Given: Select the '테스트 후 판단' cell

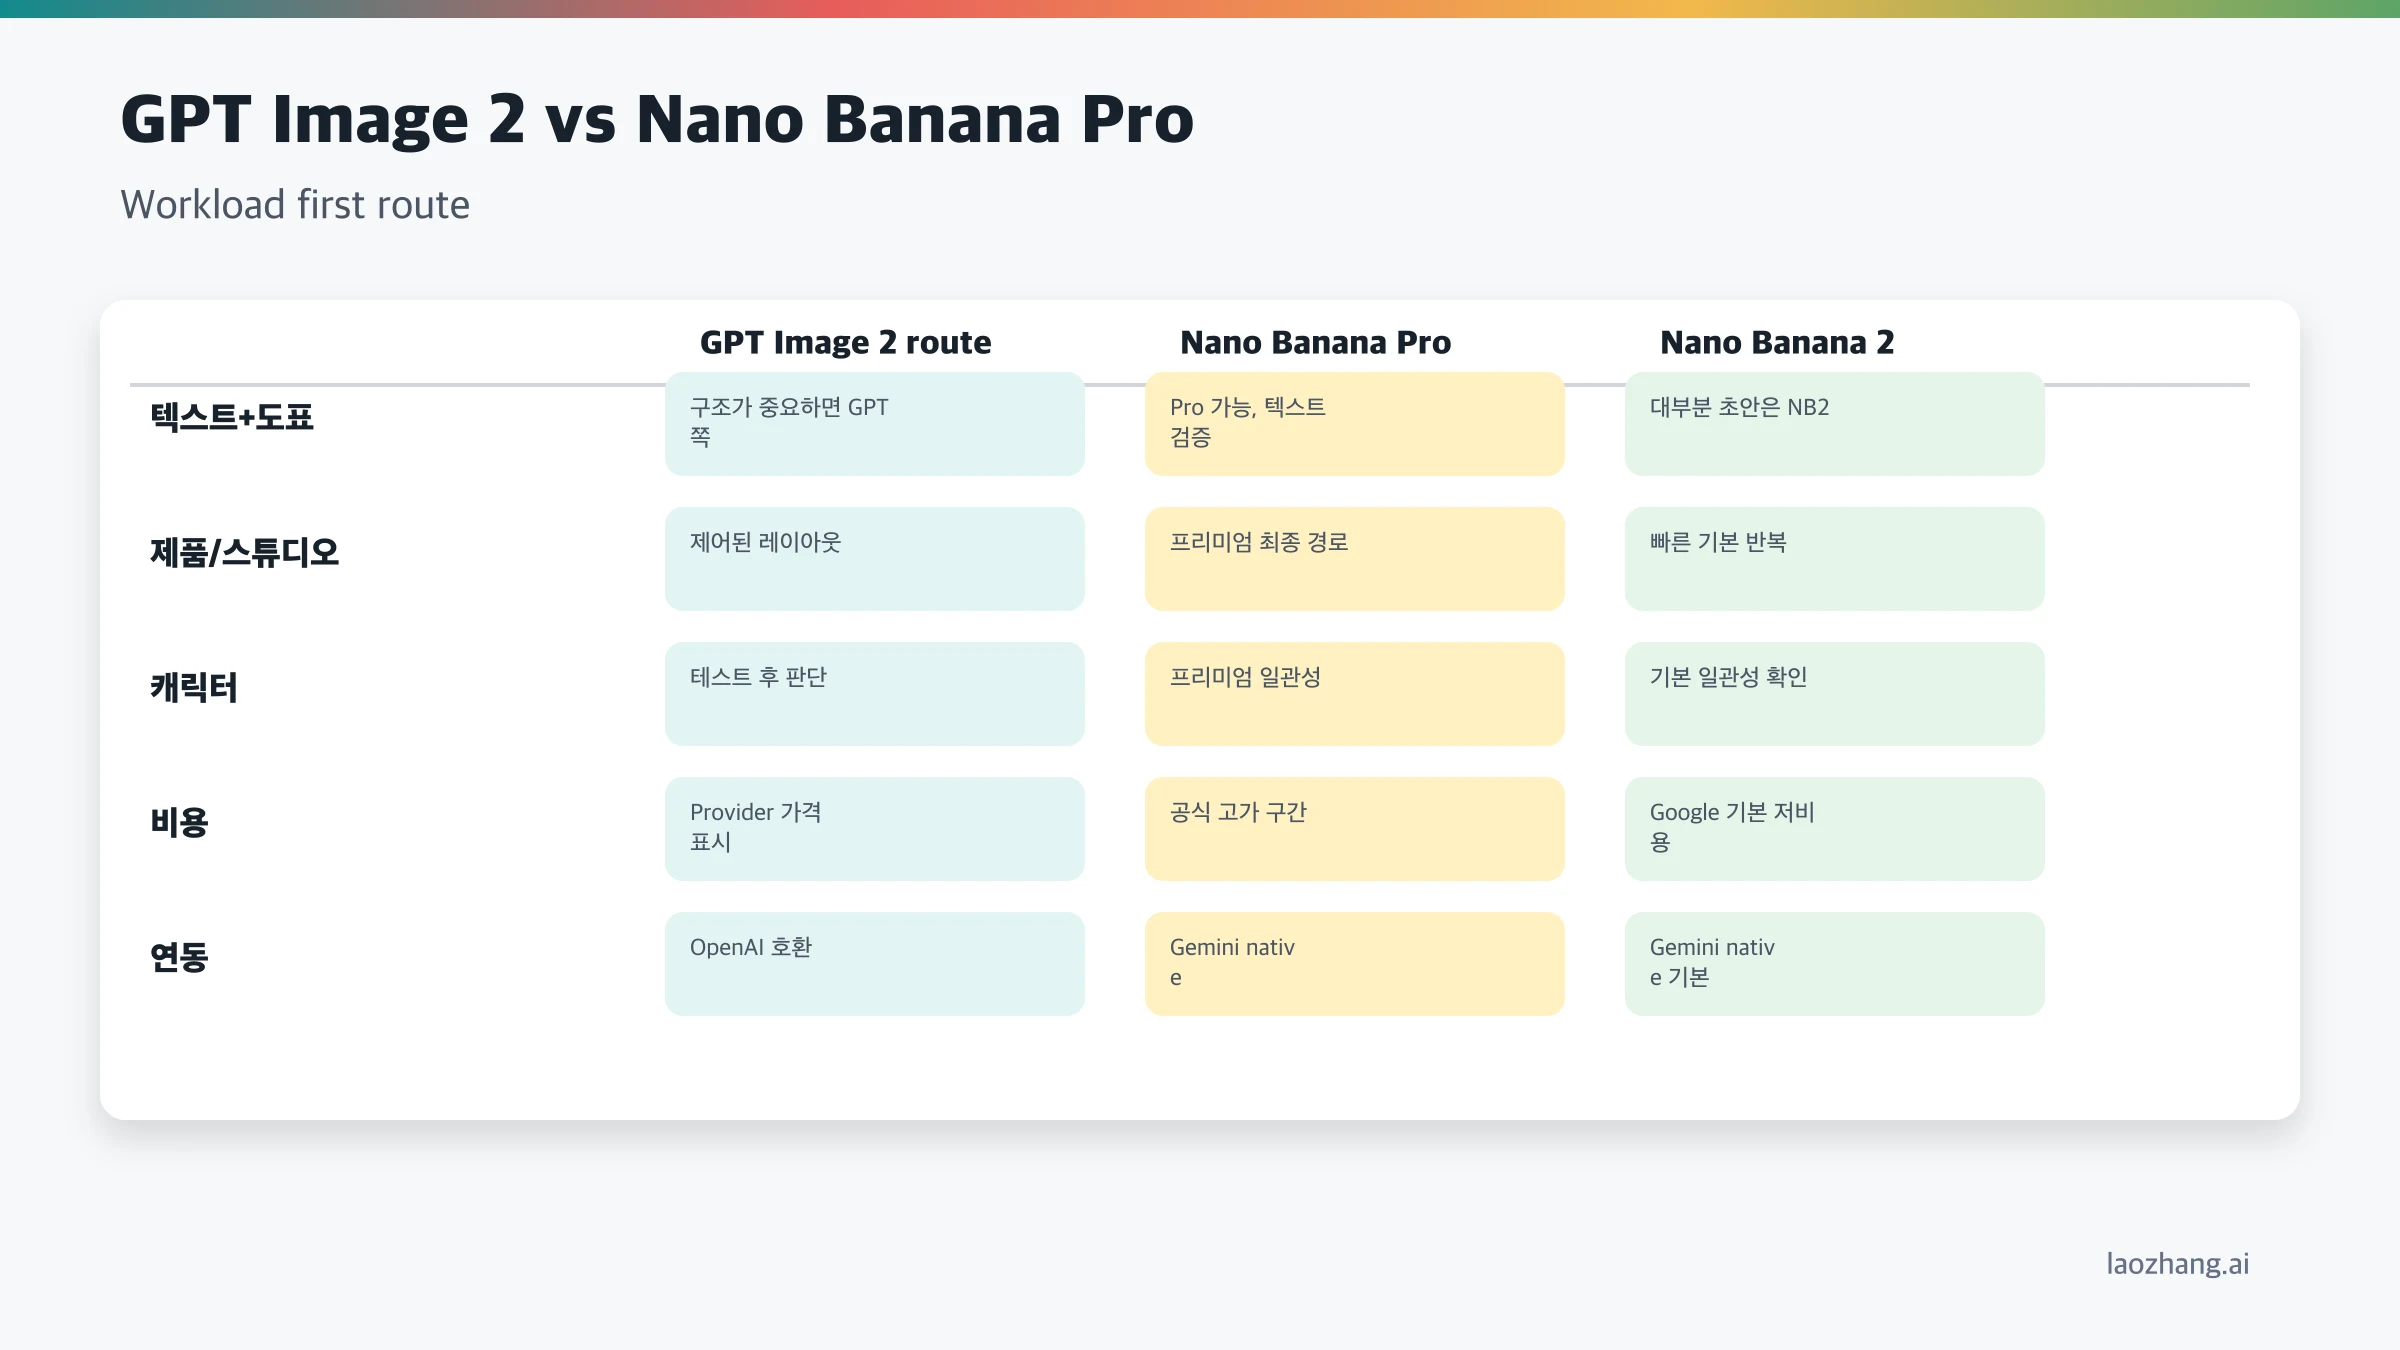Looking at the screenshot, I should 874,694.
